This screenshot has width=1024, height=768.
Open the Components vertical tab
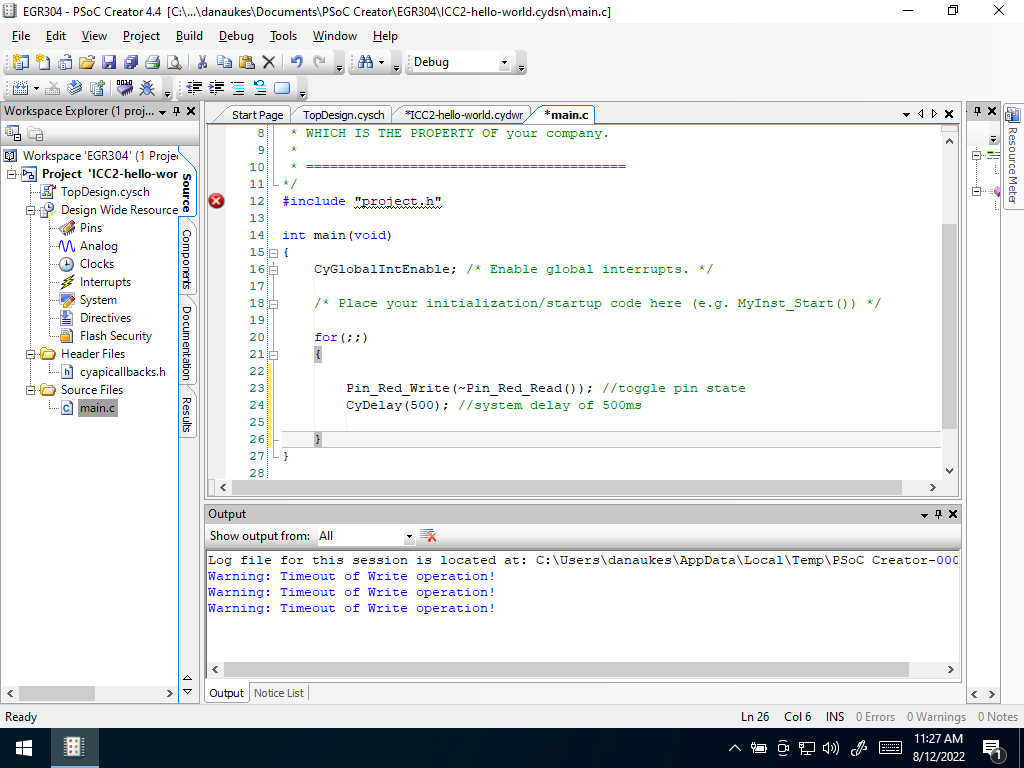187,259
